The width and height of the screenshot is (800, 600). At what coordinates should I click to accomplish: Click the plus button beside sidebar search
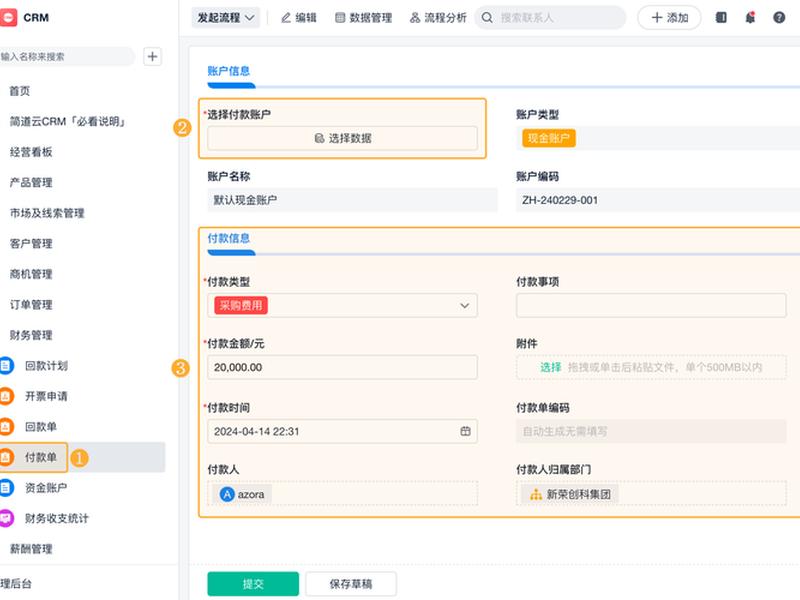[x=152, y=57]
